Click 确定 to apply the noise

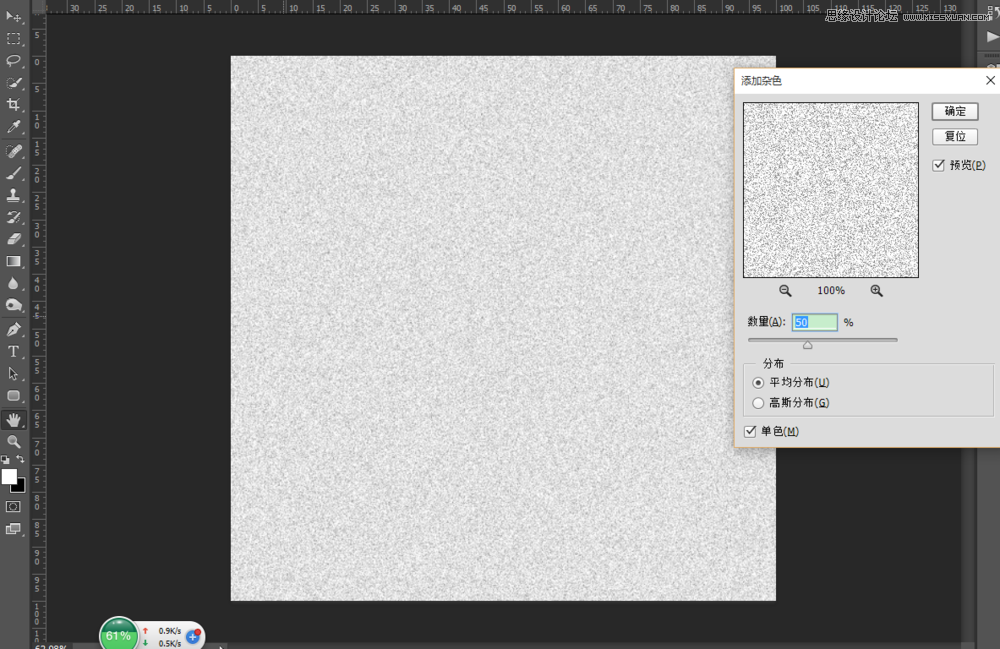(x=954, y=111)
